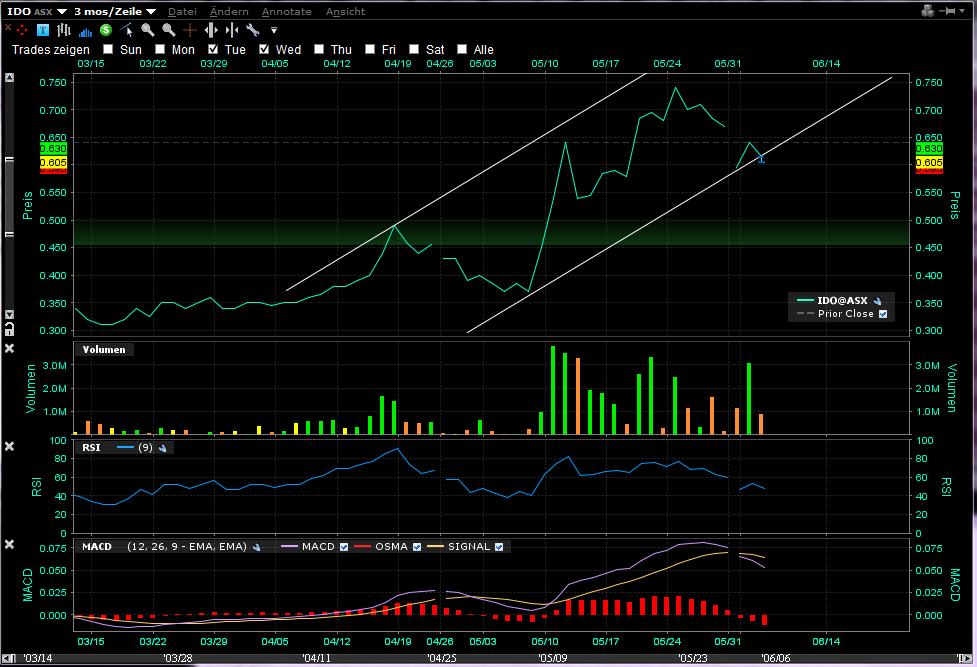977x667 pixels.
Task: Expand the 3 mos/Zeile time period dropdown
Action: click(x=151, y=11)
